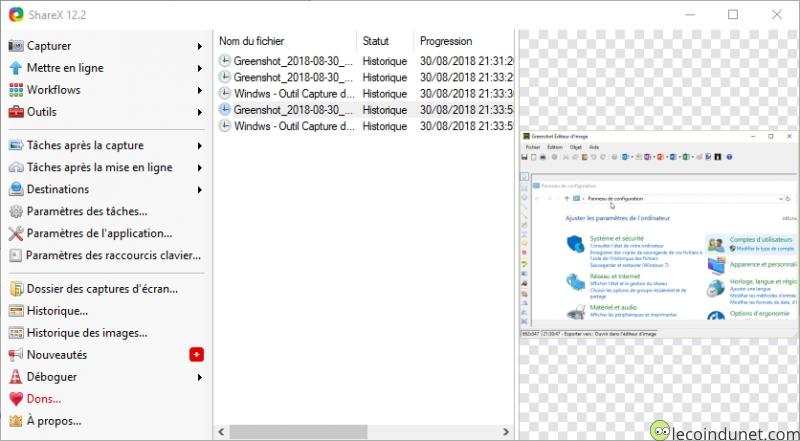Click the Outils toolbox icon
This screenshot has height=441, width=800.
click(x=16, y=112)
